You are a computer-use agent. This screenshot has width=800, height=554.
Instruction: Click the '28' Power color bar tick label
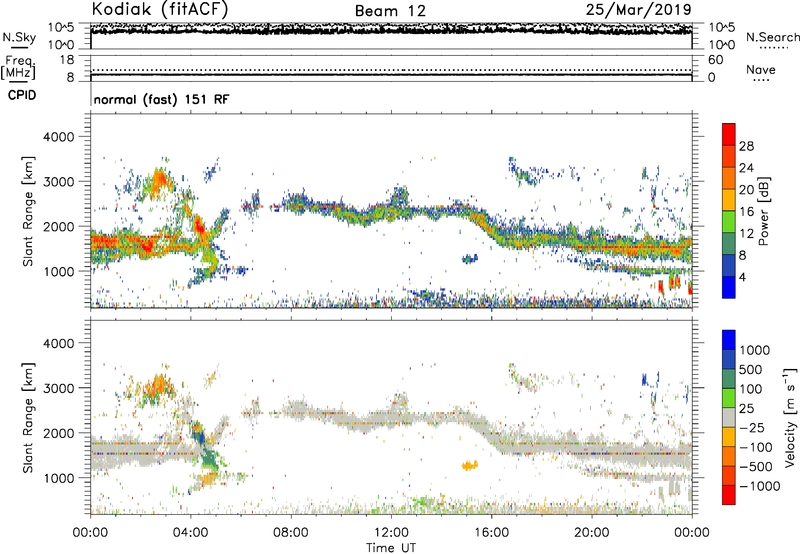pos(746,146)
